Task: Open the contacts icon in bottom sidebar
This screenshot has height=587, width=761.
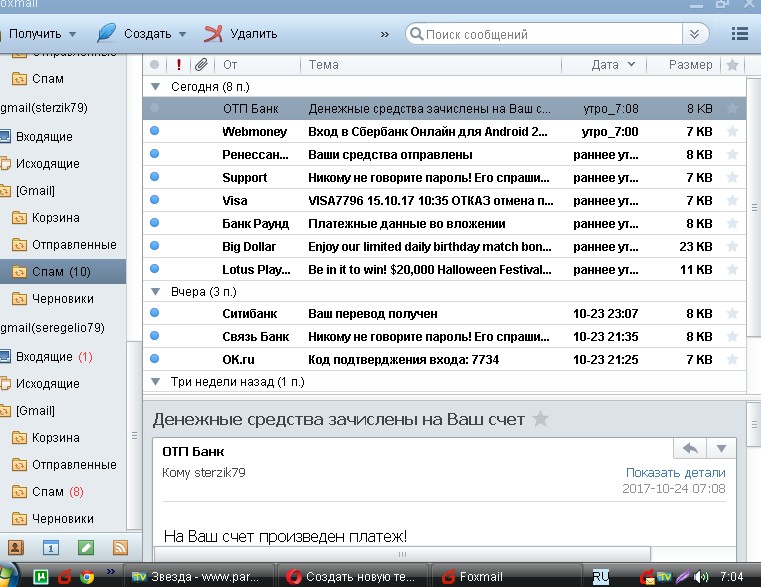Action: pyautogui.click(x=16, y=547)
